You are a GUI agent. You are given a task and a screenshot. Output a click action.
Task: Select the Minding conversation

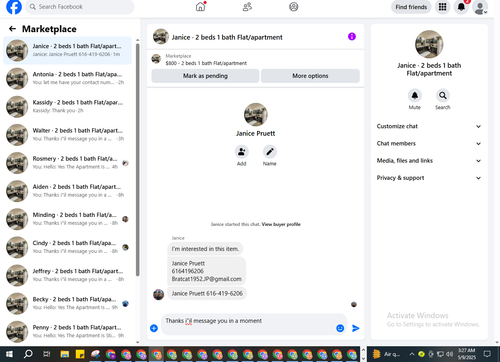click(x=67, y=219)
